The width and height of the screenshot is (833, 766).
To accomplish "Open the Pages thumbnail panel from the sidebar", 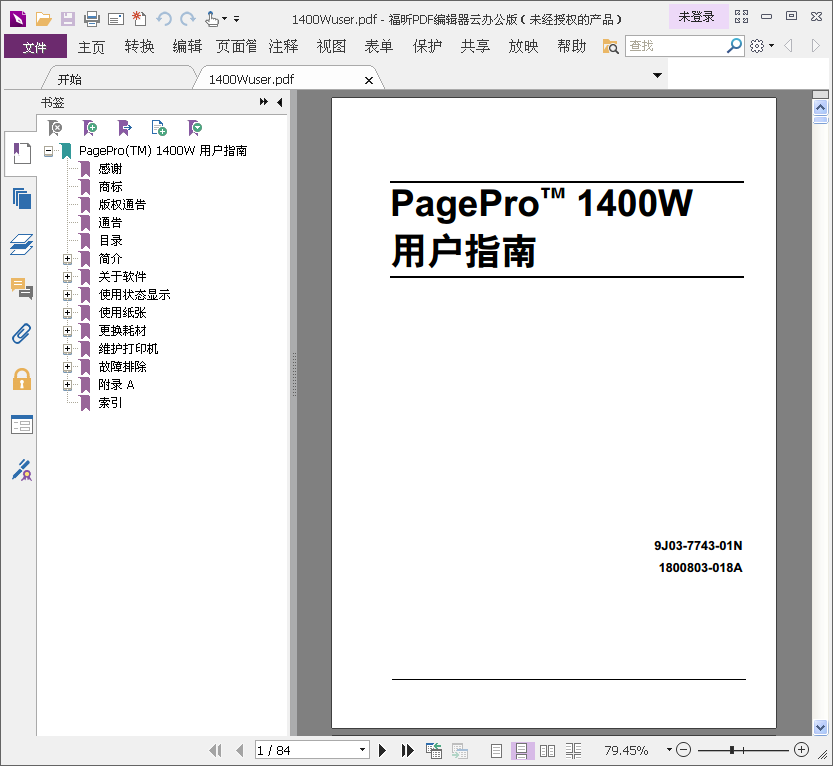I will (x=22, y=199).
